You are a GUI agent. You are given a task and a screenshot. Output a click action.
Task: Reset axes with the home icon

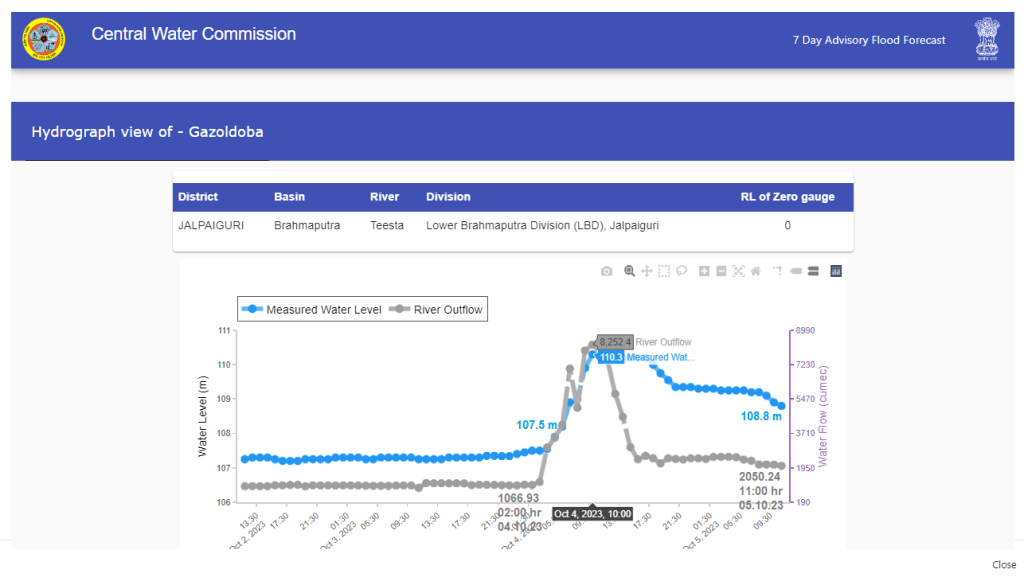coord(756,271)
